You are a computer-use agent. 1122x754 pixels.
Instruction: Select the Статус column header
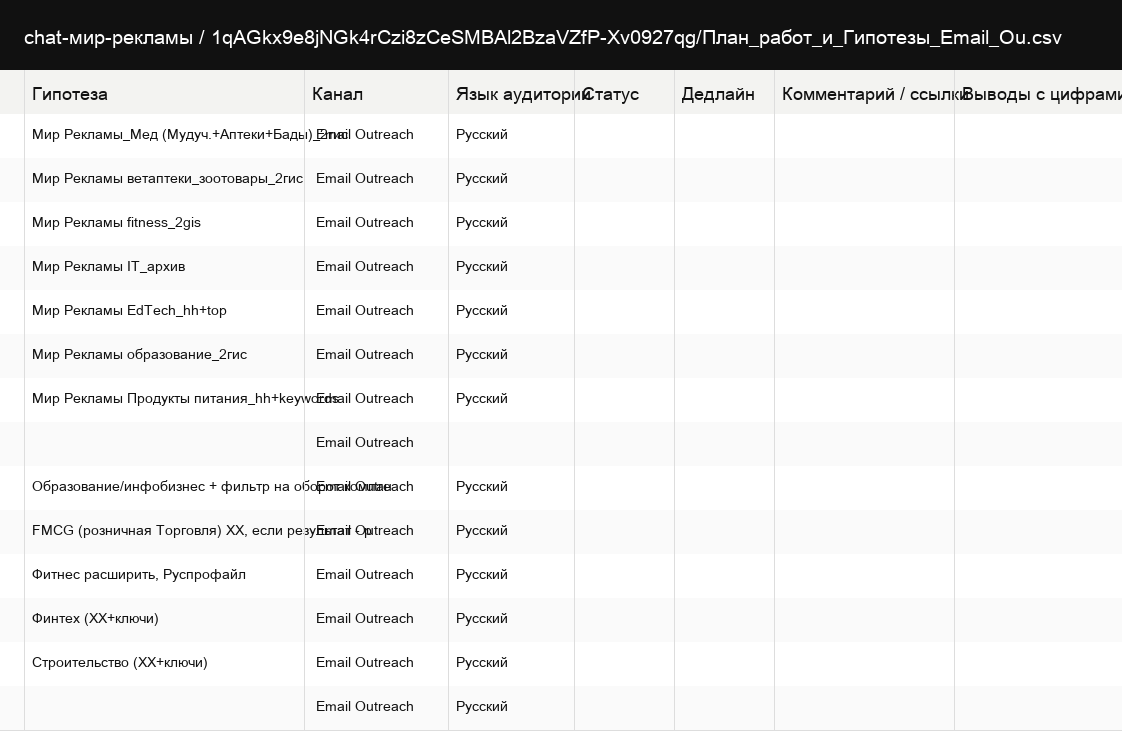(625, 94)
